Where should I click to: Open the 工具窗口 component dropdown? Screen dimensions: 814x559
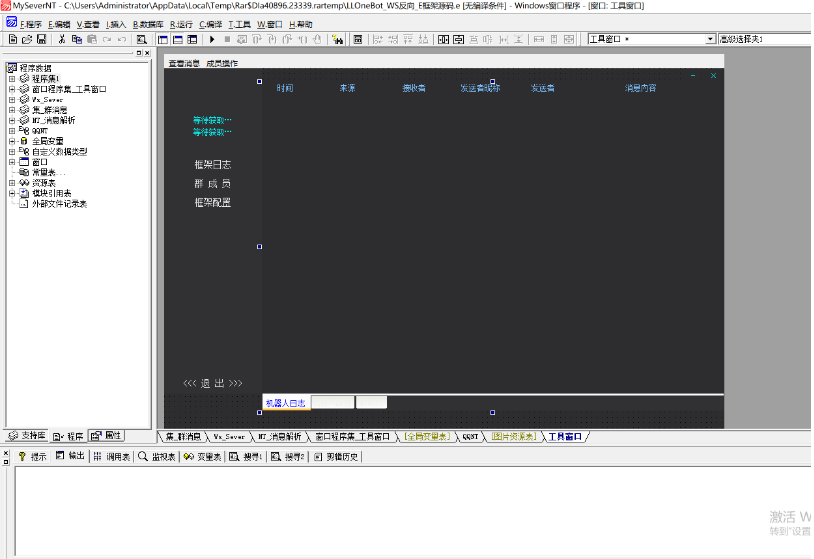711,39
